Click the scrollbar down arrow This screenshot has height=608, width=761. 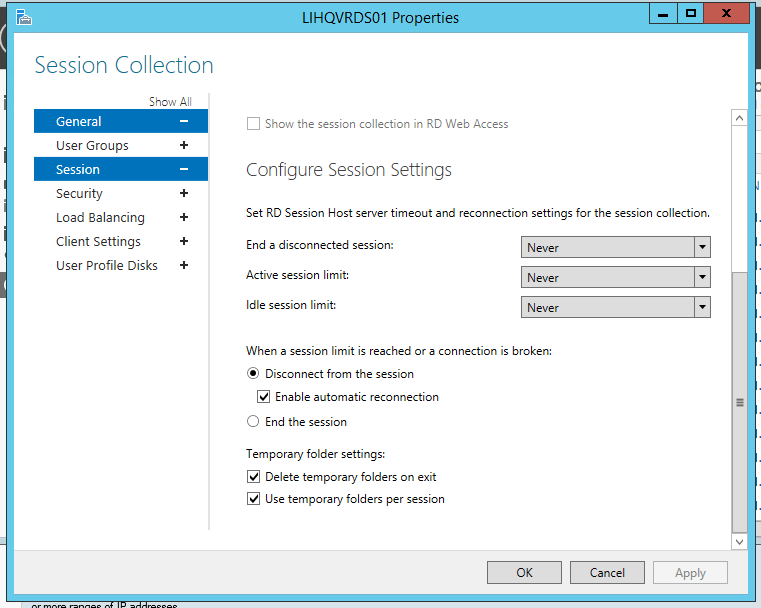coord(739,542)
